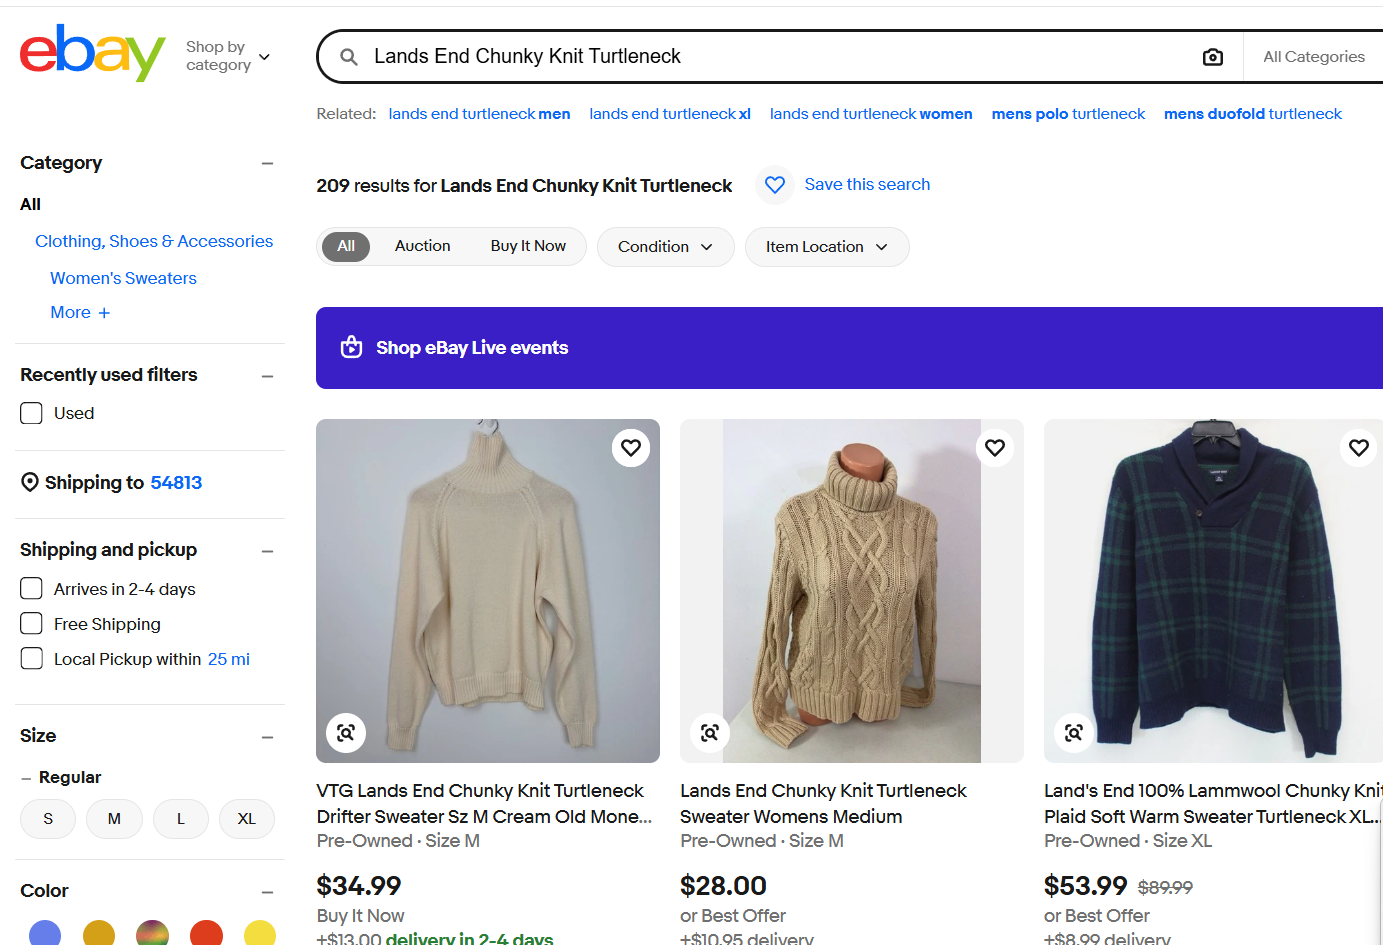1383x945 pixels.
Task: Select size XL filter button
Action: [x=246, y=819]
